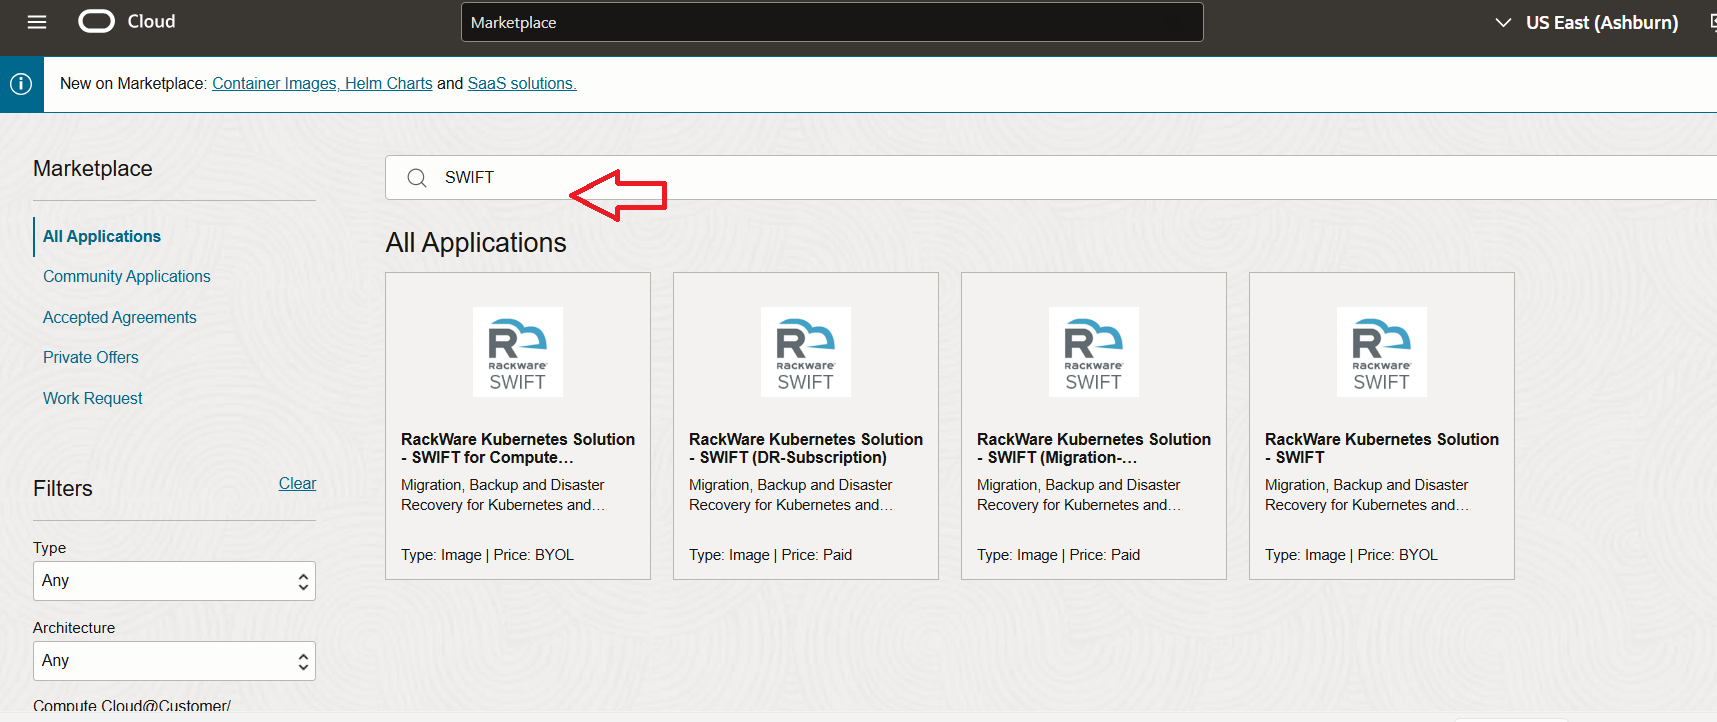Click 'Type: Image | Price: Paid' on DR-Subscription card
The image size is (1717, 722).
(771, 555)
